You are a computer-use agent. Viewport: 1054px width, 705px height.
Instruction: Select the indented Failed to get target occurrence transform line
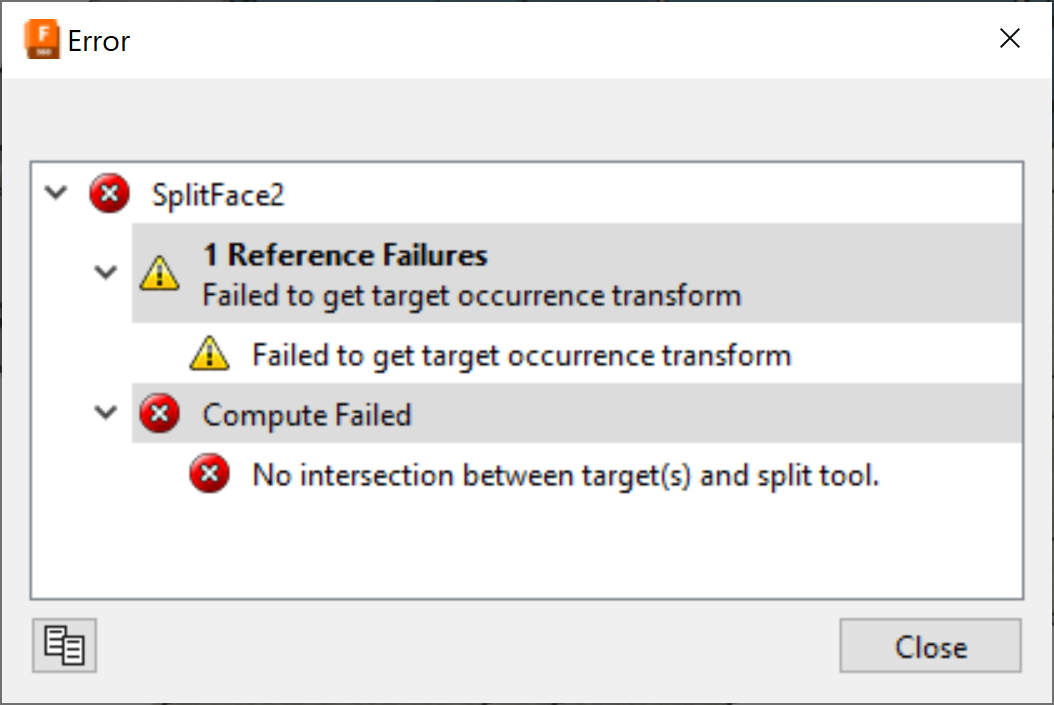521,355
